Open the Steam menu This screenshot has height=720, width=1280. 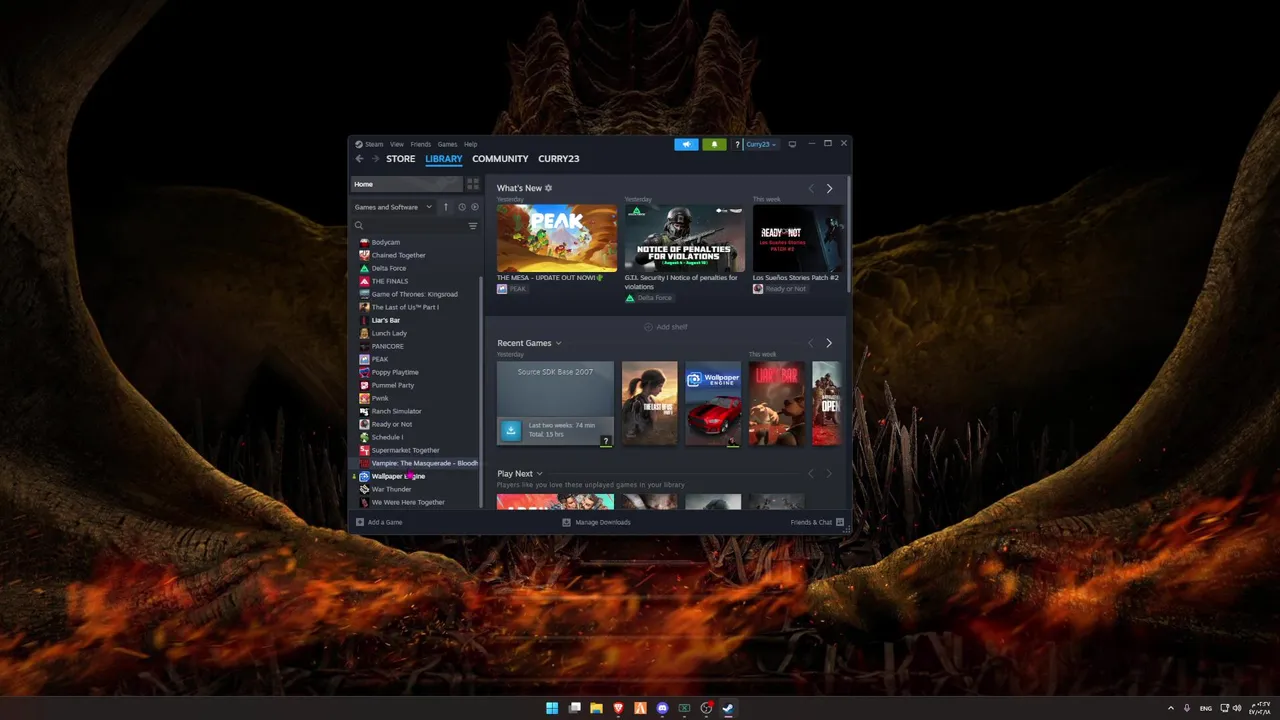374,144
